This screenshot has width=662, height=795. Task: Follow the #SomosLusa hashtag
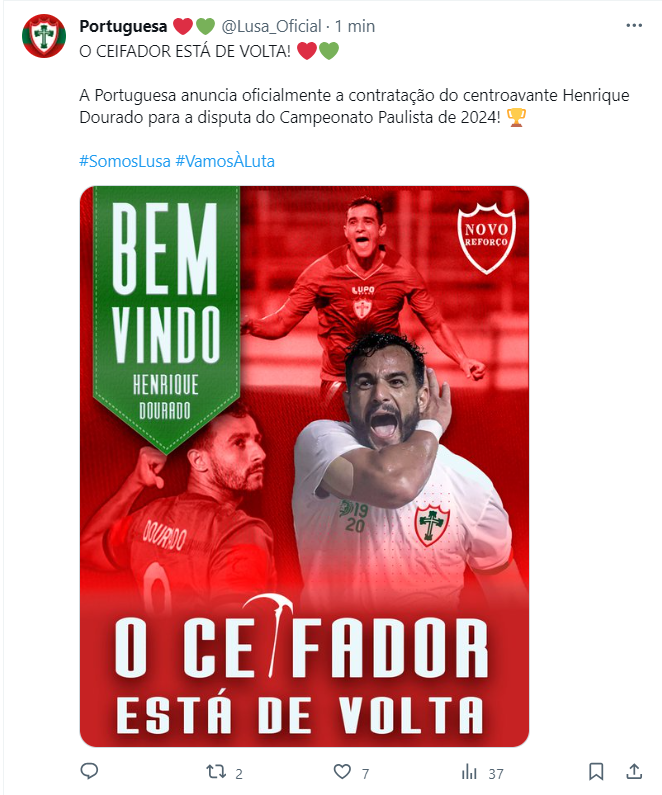(125, 161)
